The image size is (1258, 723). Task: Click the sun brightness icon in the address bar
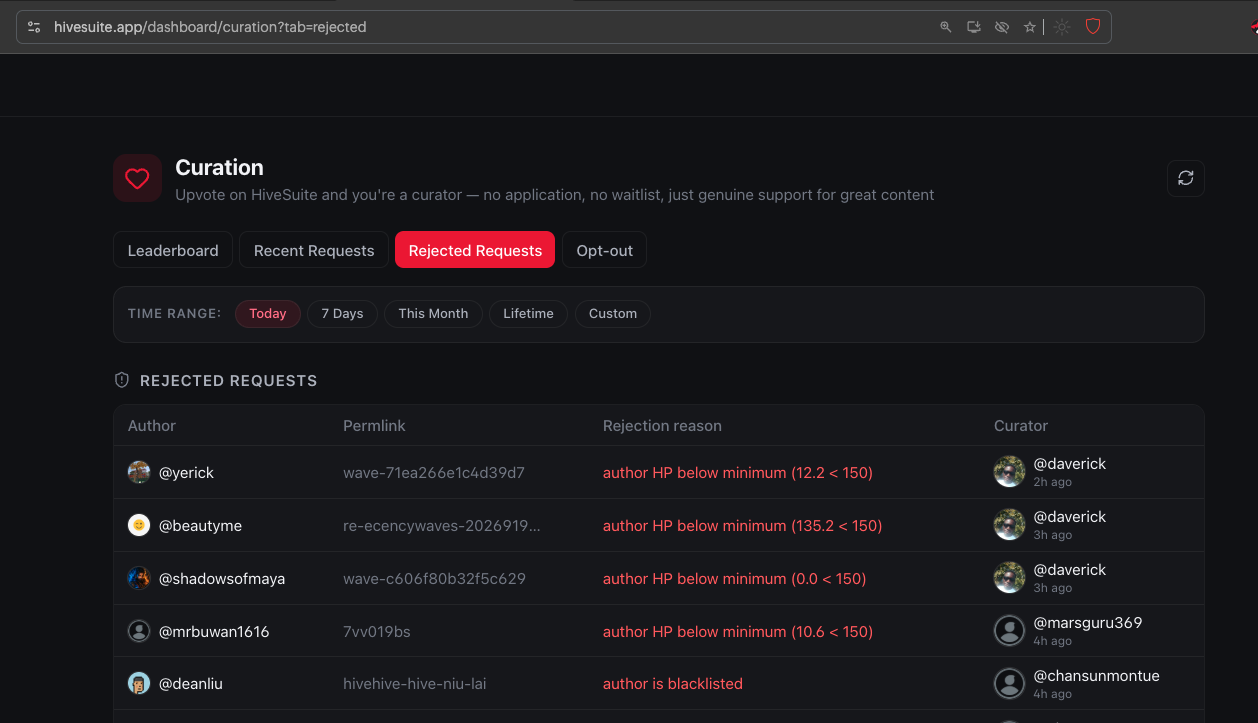click(x=1062, y=27)
